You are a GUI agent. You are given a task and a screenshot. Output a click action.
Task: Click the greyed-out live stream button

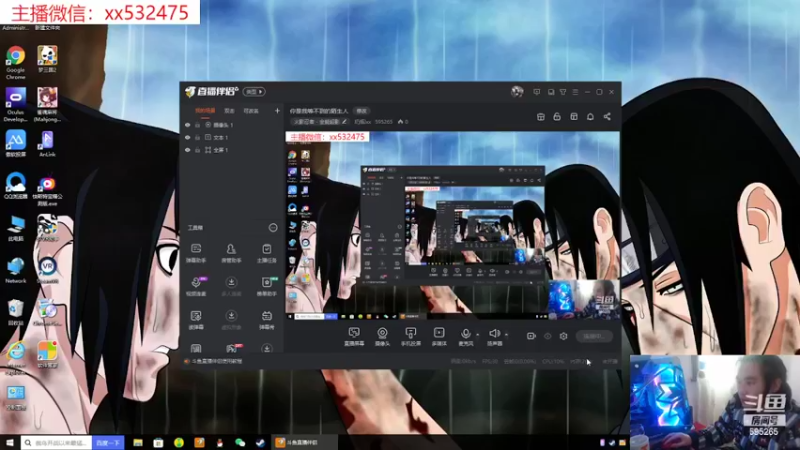[x=594, y=336]
